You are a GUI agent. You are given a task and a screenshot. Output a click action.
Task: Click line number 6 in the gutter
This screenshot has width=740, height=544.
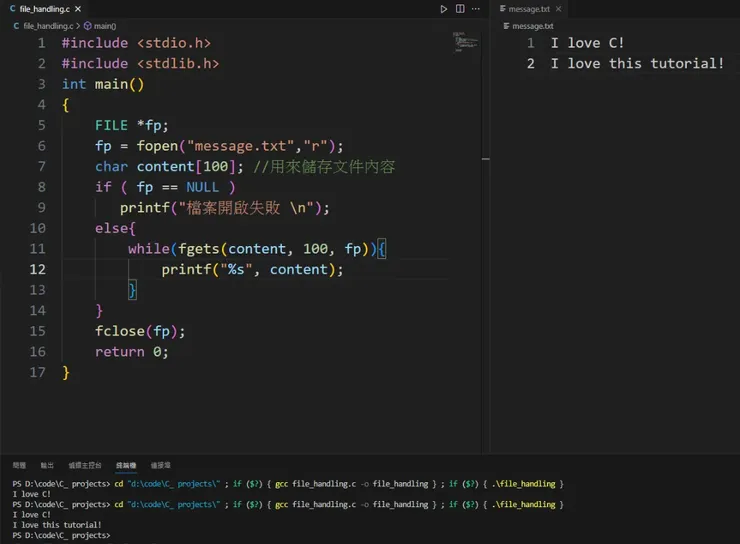pos(42,146)
